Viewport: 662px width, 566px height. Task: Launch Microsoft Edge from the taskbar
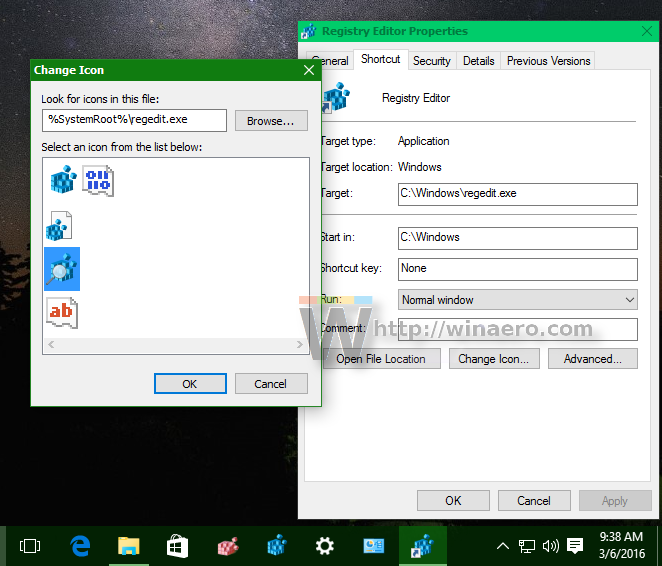coord(80,546)
